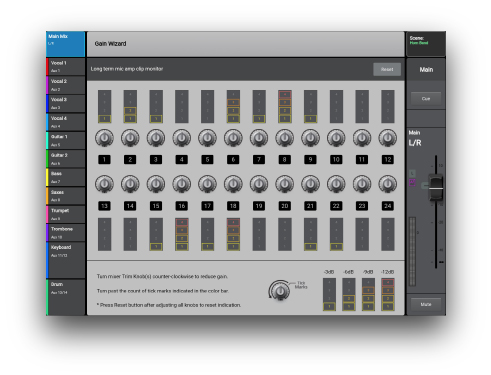491x375 pixels.
Task: Select the Vocal 3 Aux 3 mix
Action: (66, 103)
